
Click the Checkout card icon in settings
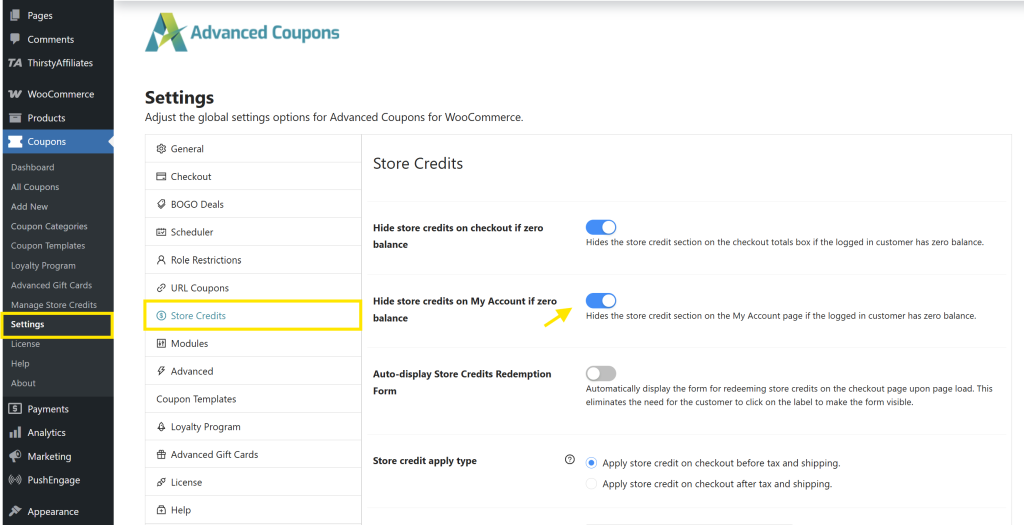(x=161, y=177)
